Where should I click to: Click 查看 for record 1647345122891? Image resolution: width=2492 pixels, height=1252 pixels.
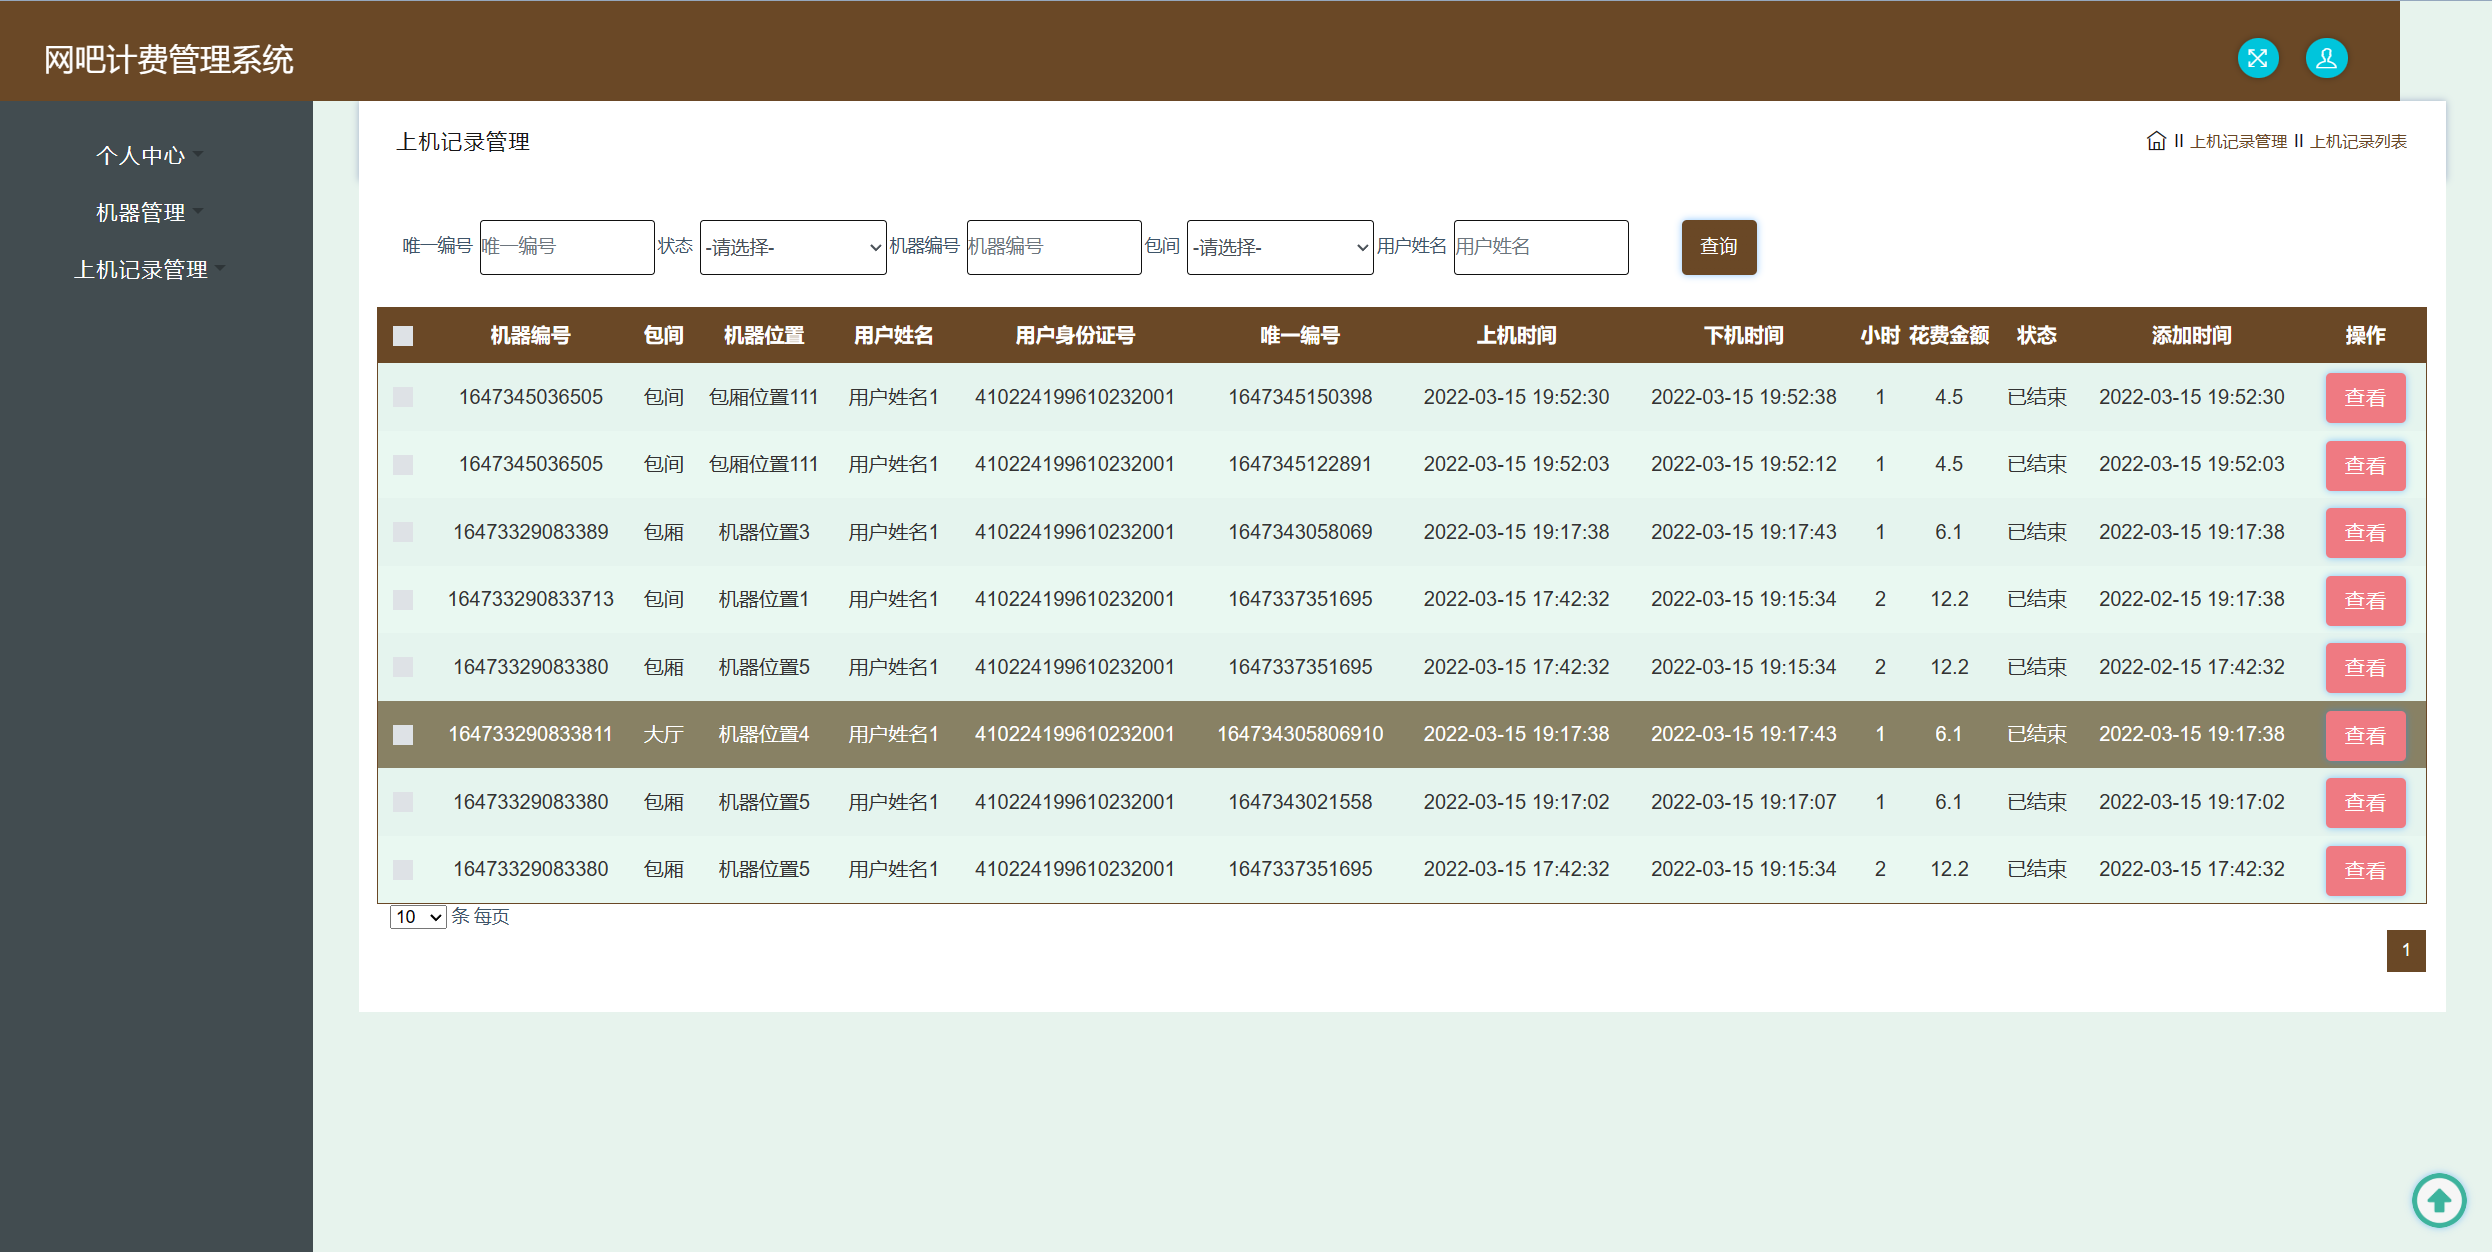2364,465
